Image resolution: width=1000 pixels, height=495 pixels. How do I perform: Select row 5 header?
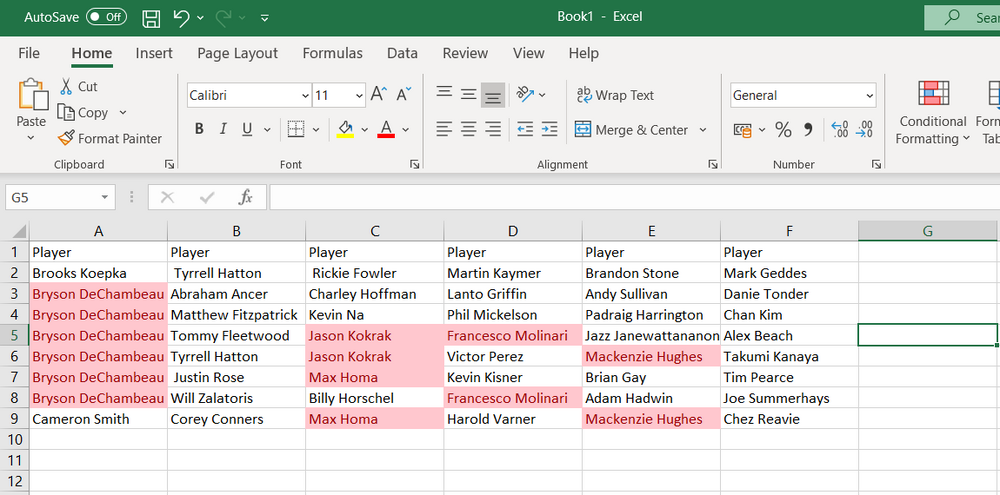click(x=14, y=336)
